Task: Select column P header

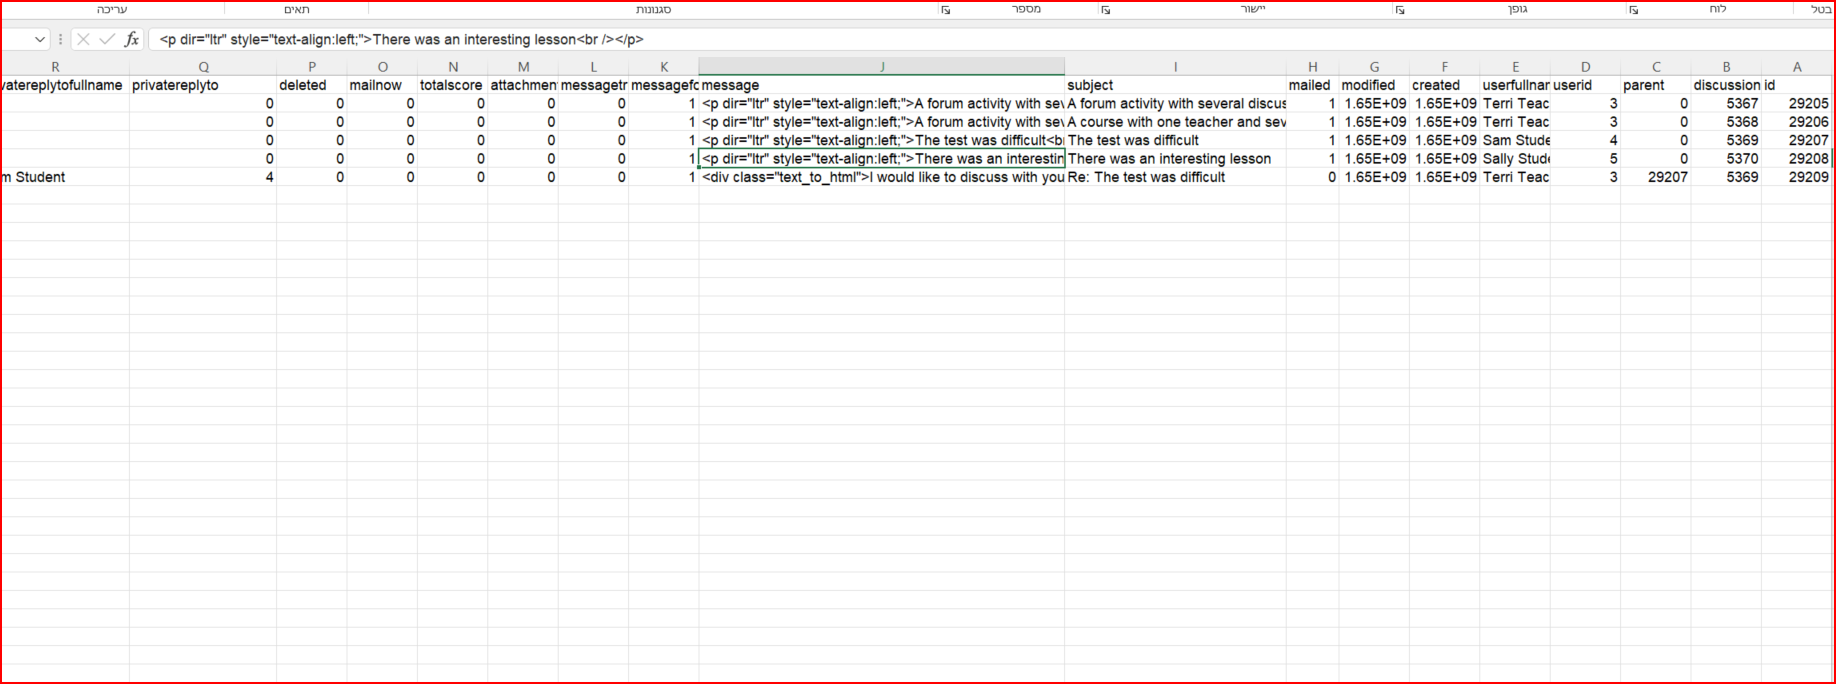Action: pyautogui.click(x=312, y=67)
